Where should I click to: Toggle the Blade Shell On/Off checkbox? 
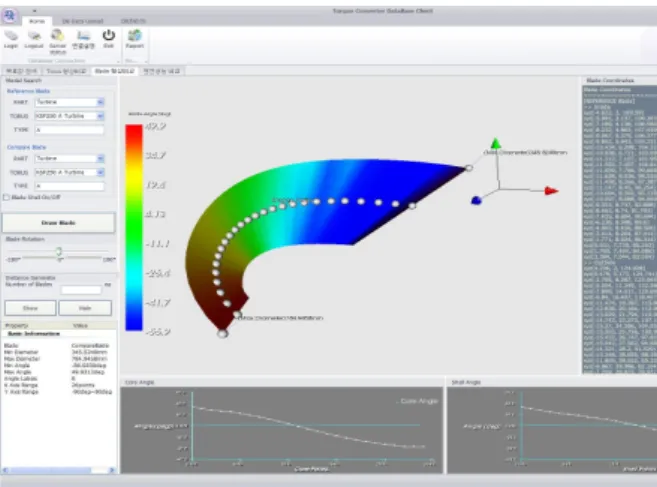tap(6, 197)
